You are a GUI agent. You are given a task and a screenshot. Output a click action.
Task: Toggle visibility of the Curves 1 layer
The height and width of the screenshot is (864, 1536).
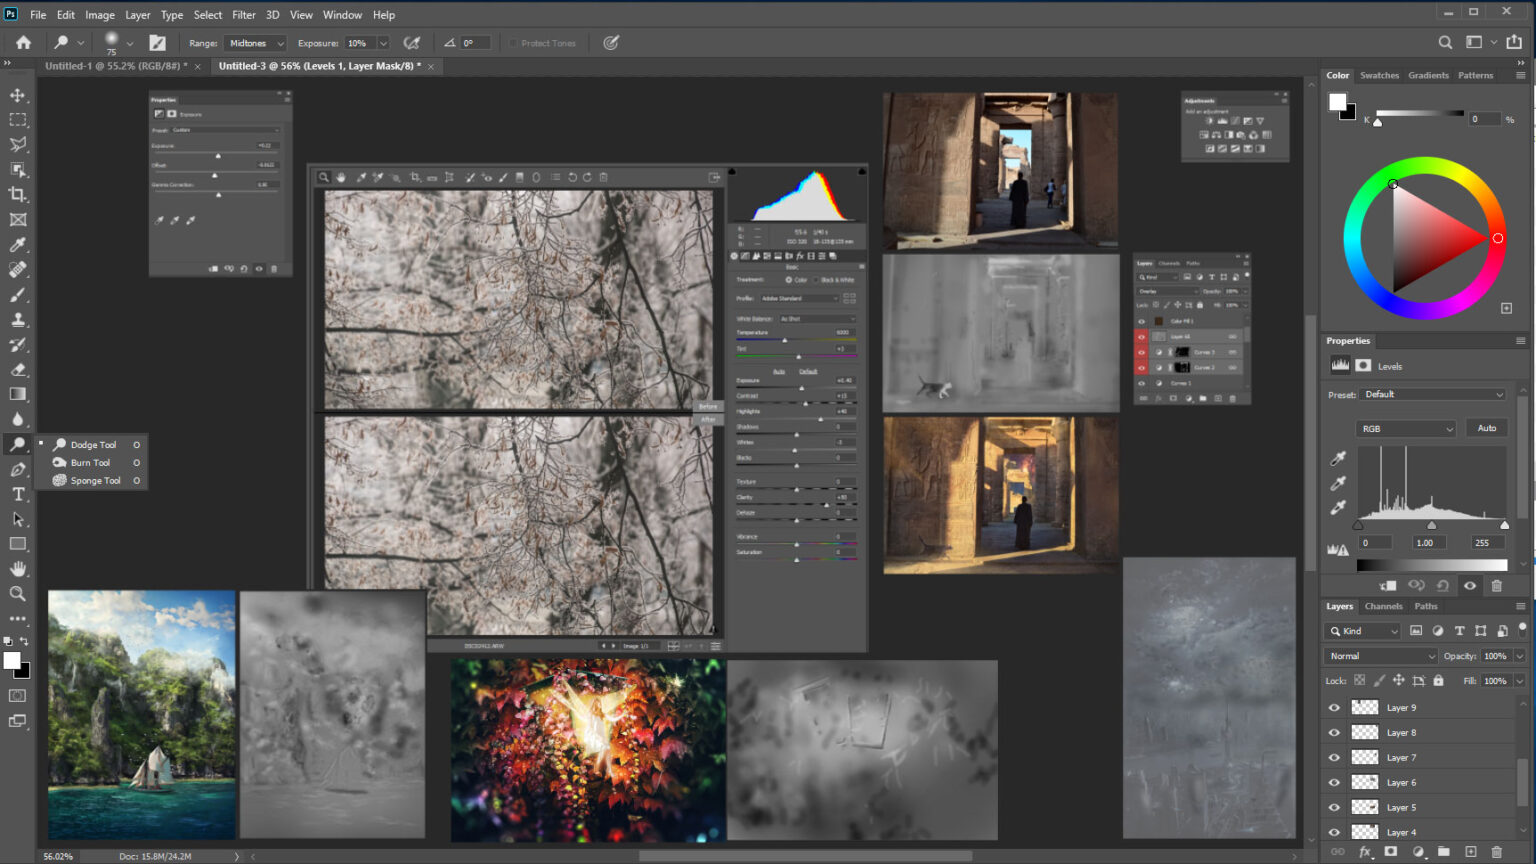coord(1141,383)
